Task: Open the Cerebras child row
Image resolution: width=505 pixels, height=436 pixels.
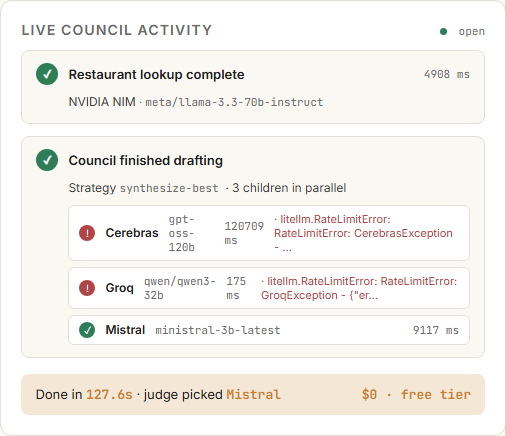Action: click(269, 233)
